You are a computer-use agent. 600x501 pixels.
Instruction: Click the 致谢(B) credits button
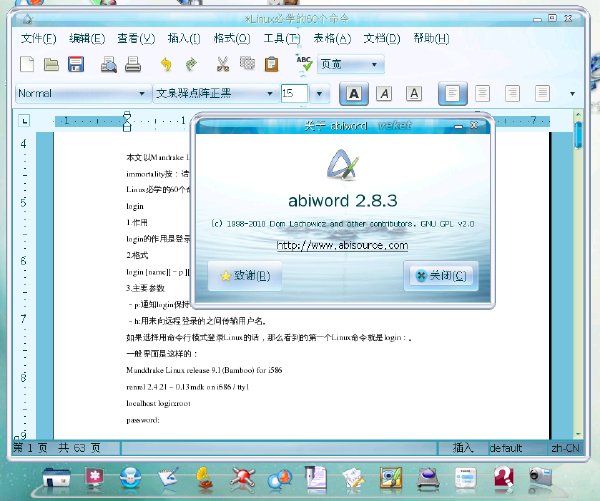coord(245,276)
